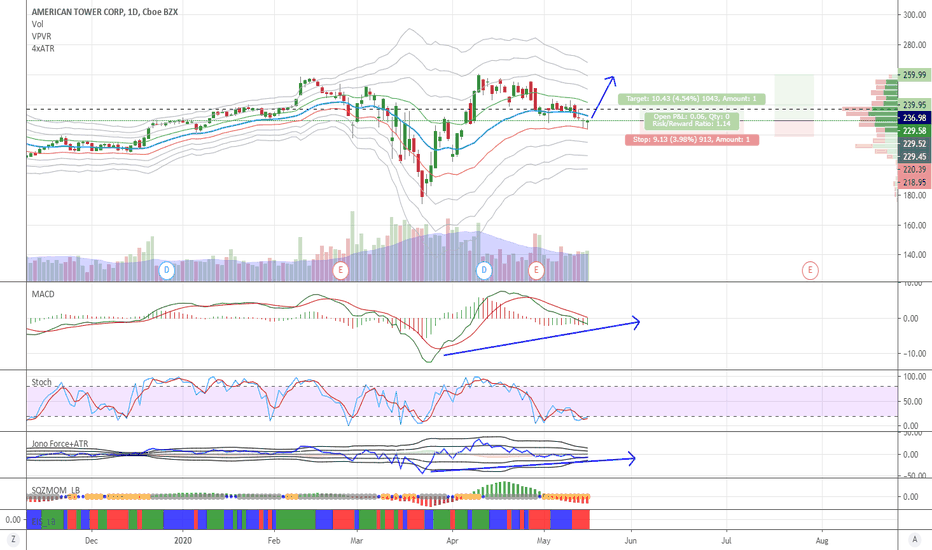Screen dimensions: 932x550
Task: Click the Aug label on time axis
Action: (822, 540)
